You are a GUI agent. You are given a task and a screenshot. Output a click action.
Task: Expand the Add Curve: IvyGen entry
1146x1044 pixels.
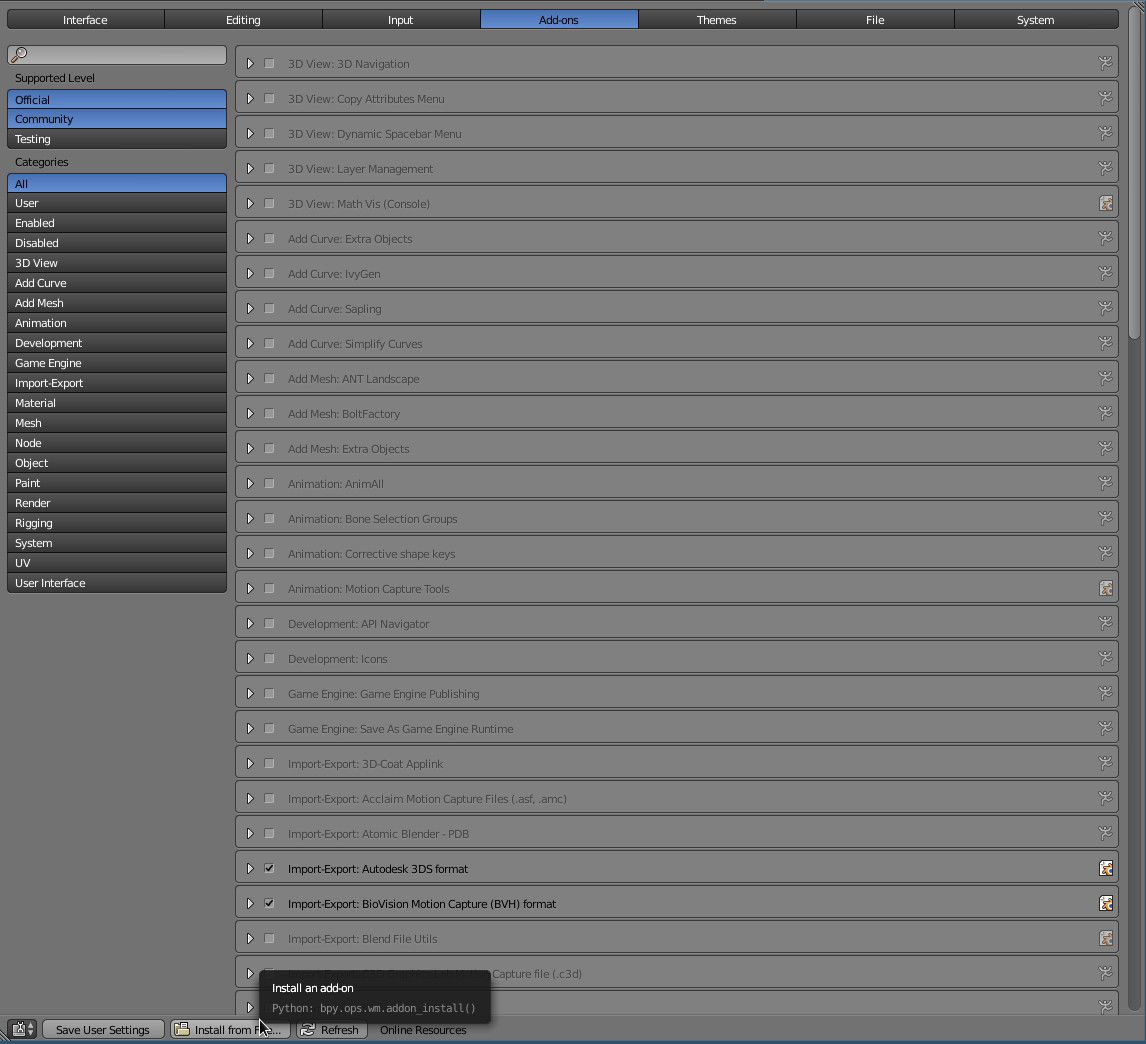pyautogui.click(x=250, y=273)
